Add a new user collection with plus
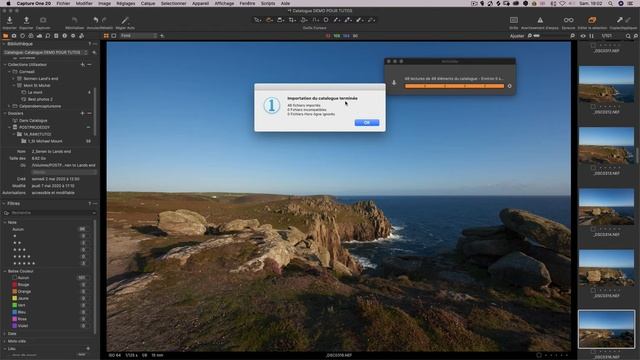Viewport: 640px width, 360px height. pos(82,64)
